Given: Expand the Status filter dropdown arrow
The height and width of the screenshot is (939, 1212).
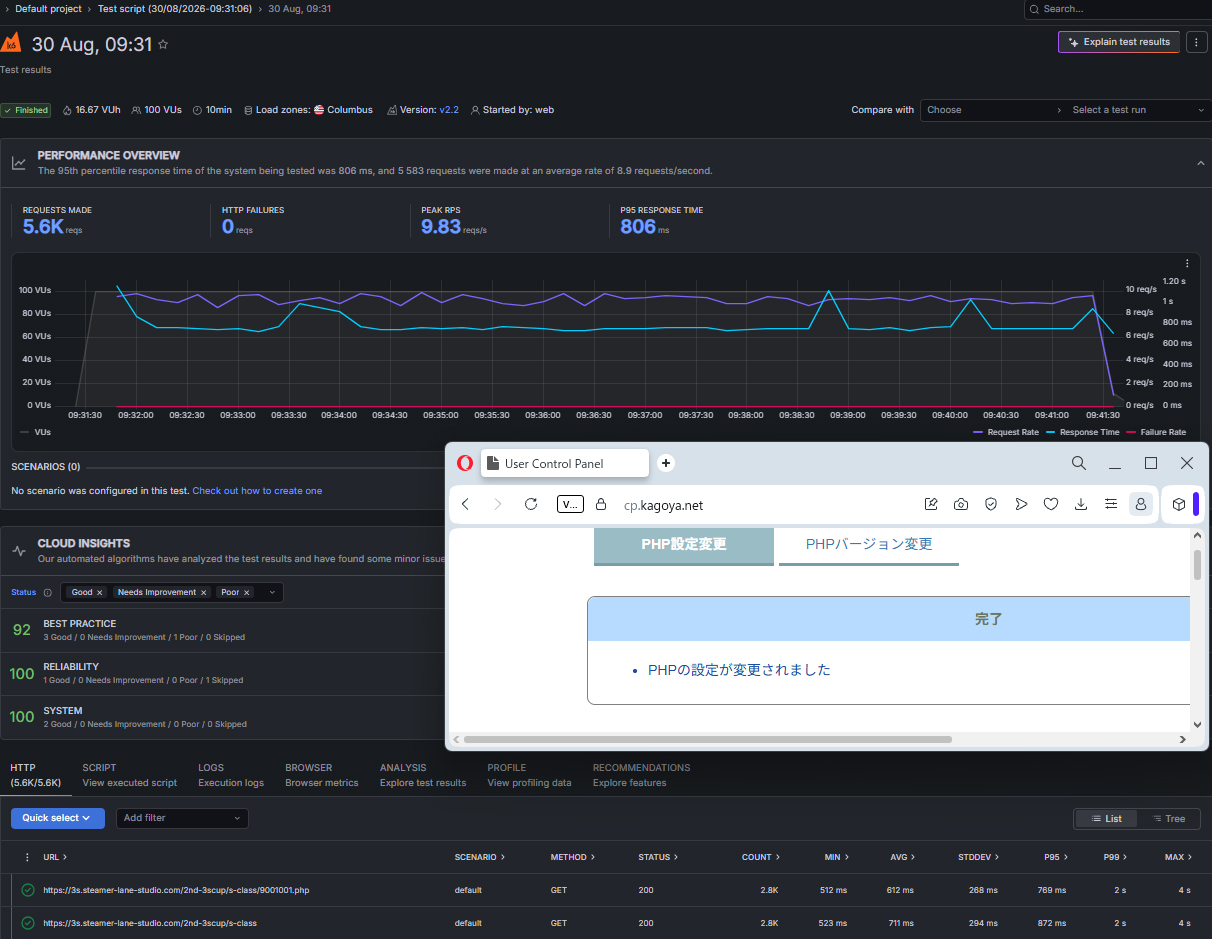Looking at the screenshot, I should pos(270,592).
